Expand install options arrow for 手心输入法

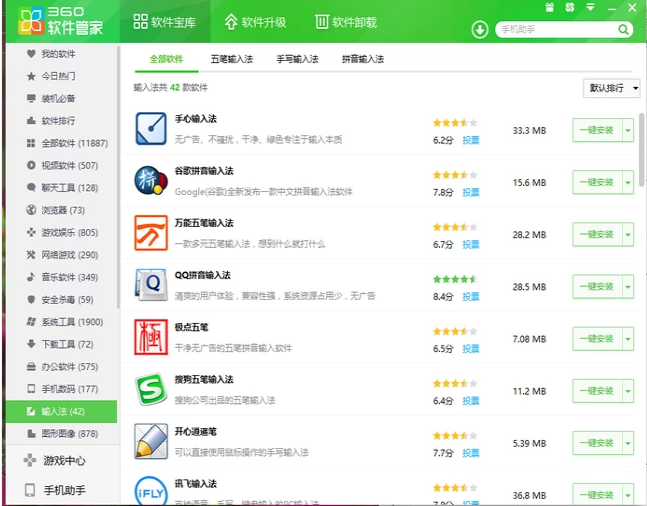628,130
